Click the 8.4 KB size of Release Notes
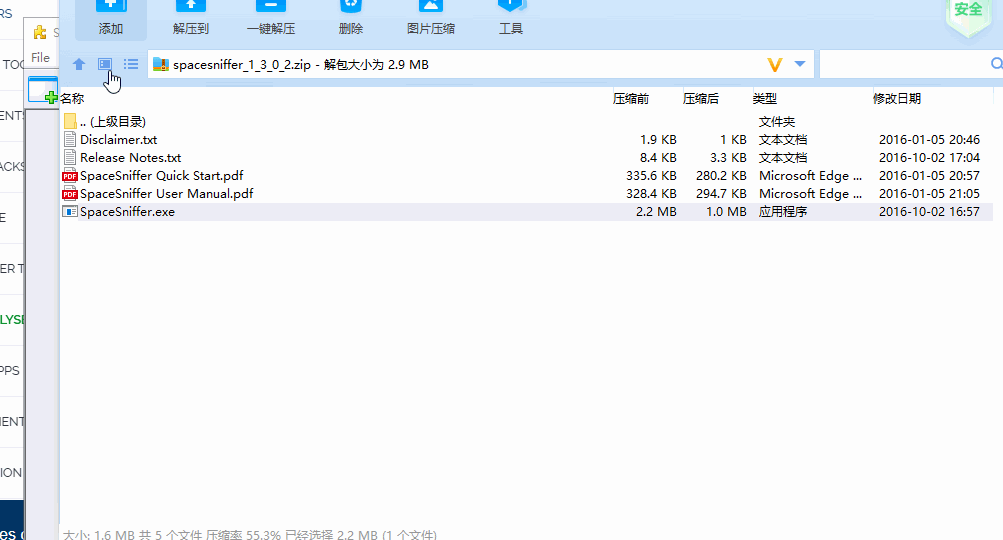Image resolution: width=1003 pixels, height=540 pixels. [658, 157]
